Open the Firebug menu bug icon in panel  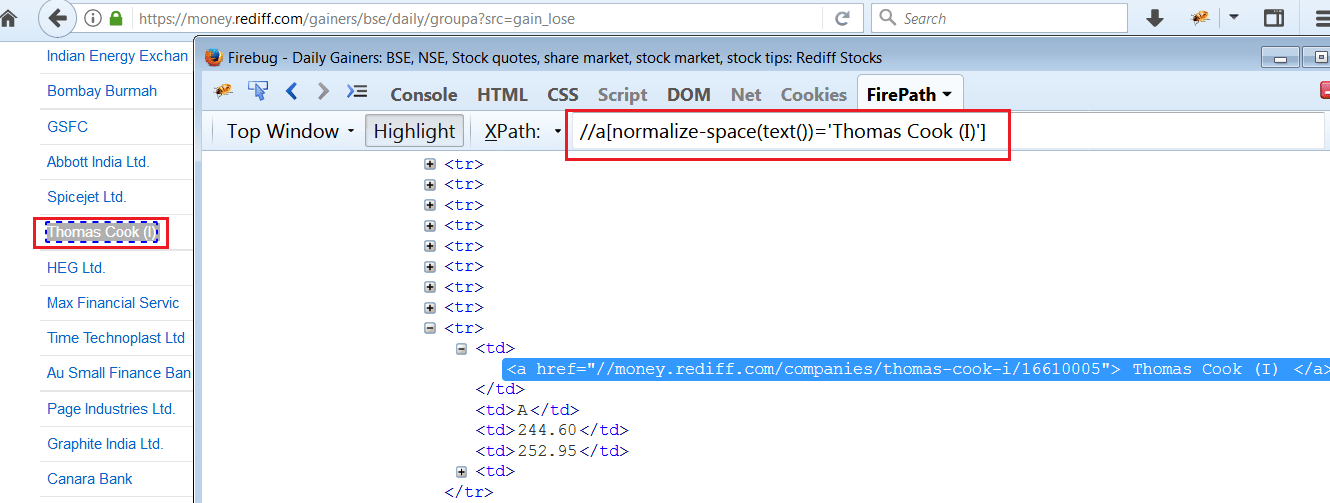(x=225, y=91)
